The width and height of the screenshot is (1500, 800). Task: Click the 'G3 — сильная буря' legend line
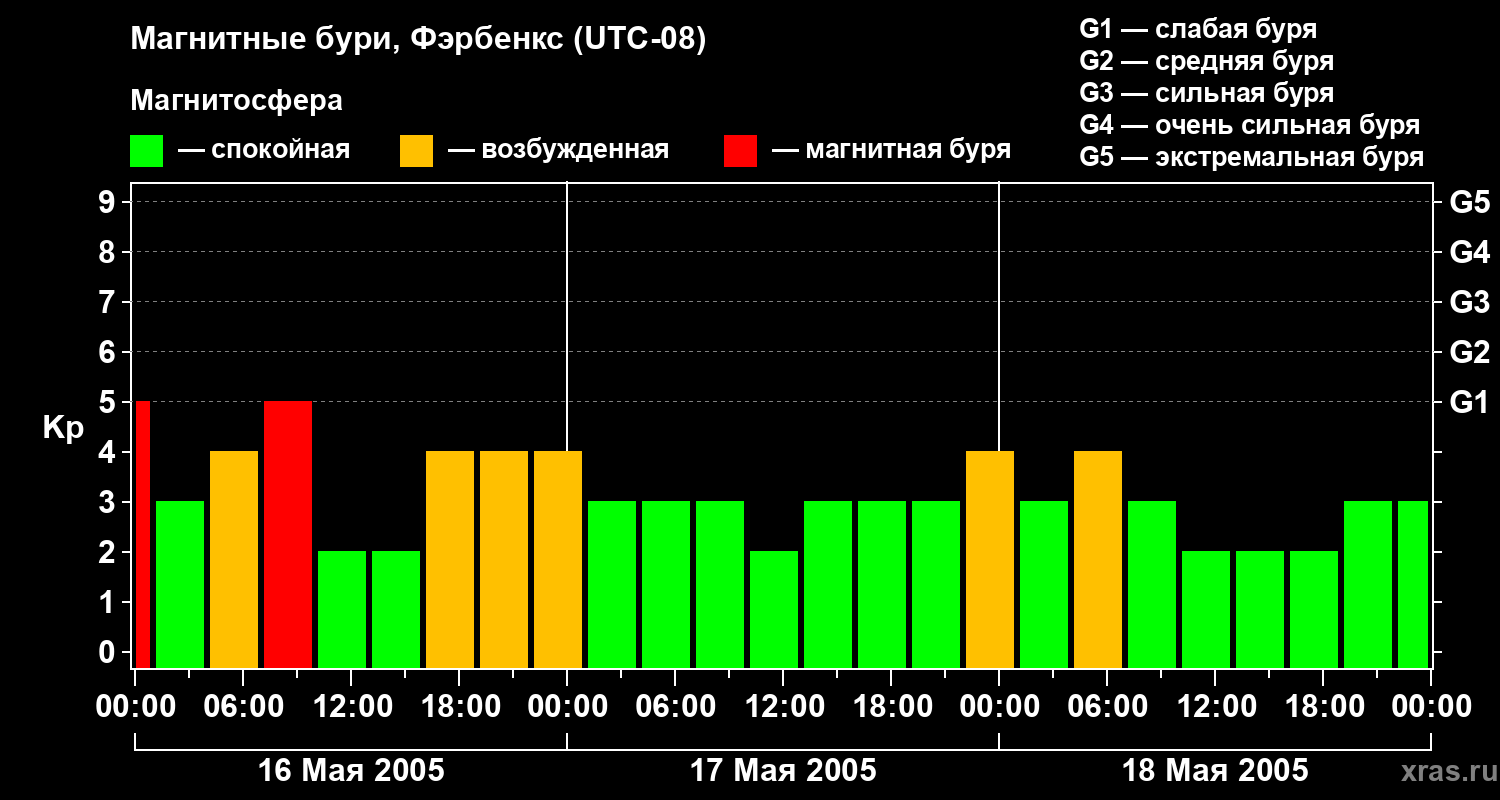pyautogui.click(x=1206, y=93)
